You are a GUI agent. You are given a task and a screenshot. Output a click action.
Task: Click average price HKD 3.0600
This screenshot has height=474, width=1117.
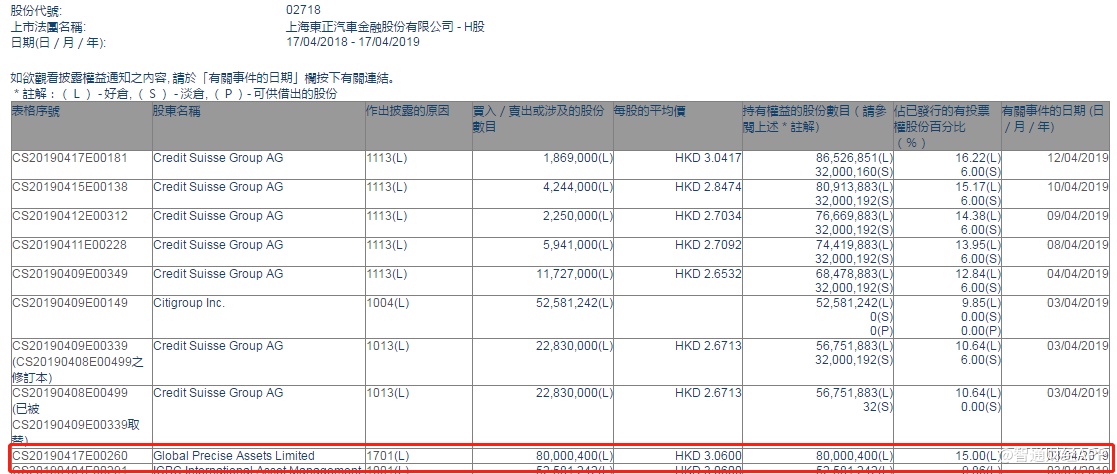click(708, 455)
